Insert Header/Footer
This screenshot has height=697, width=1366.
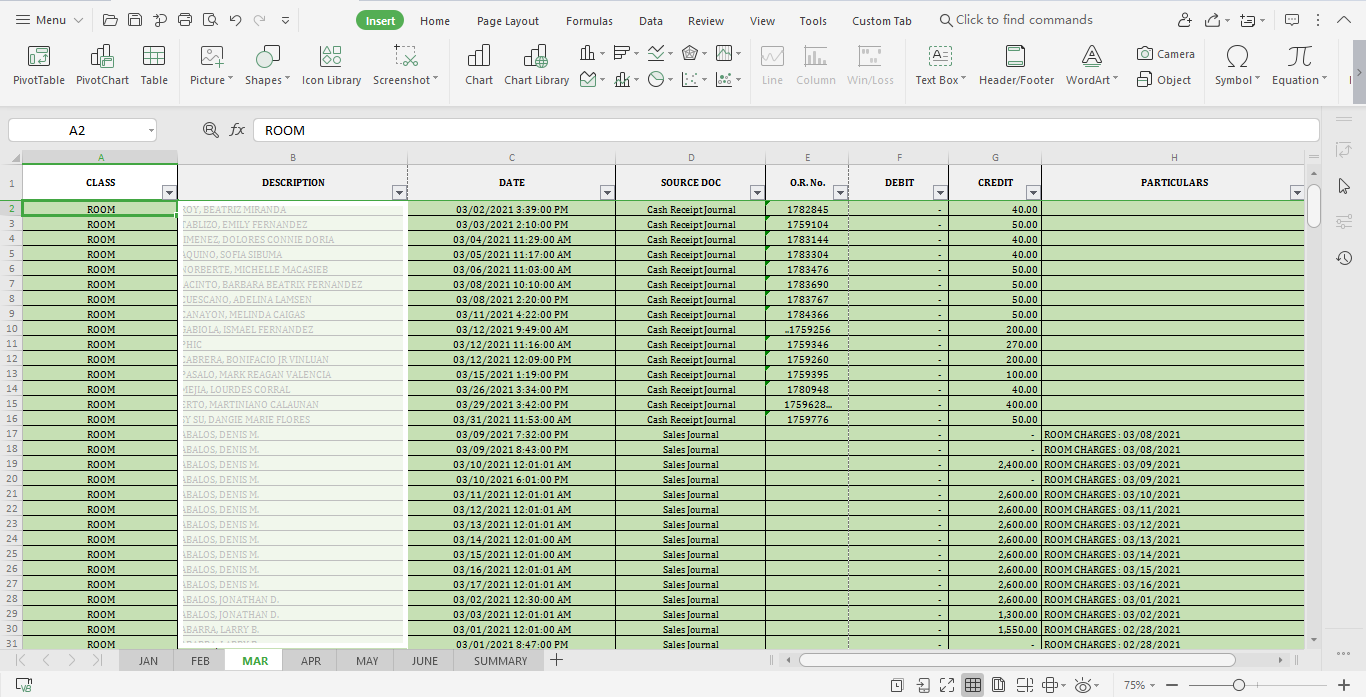coord(1016,66)
